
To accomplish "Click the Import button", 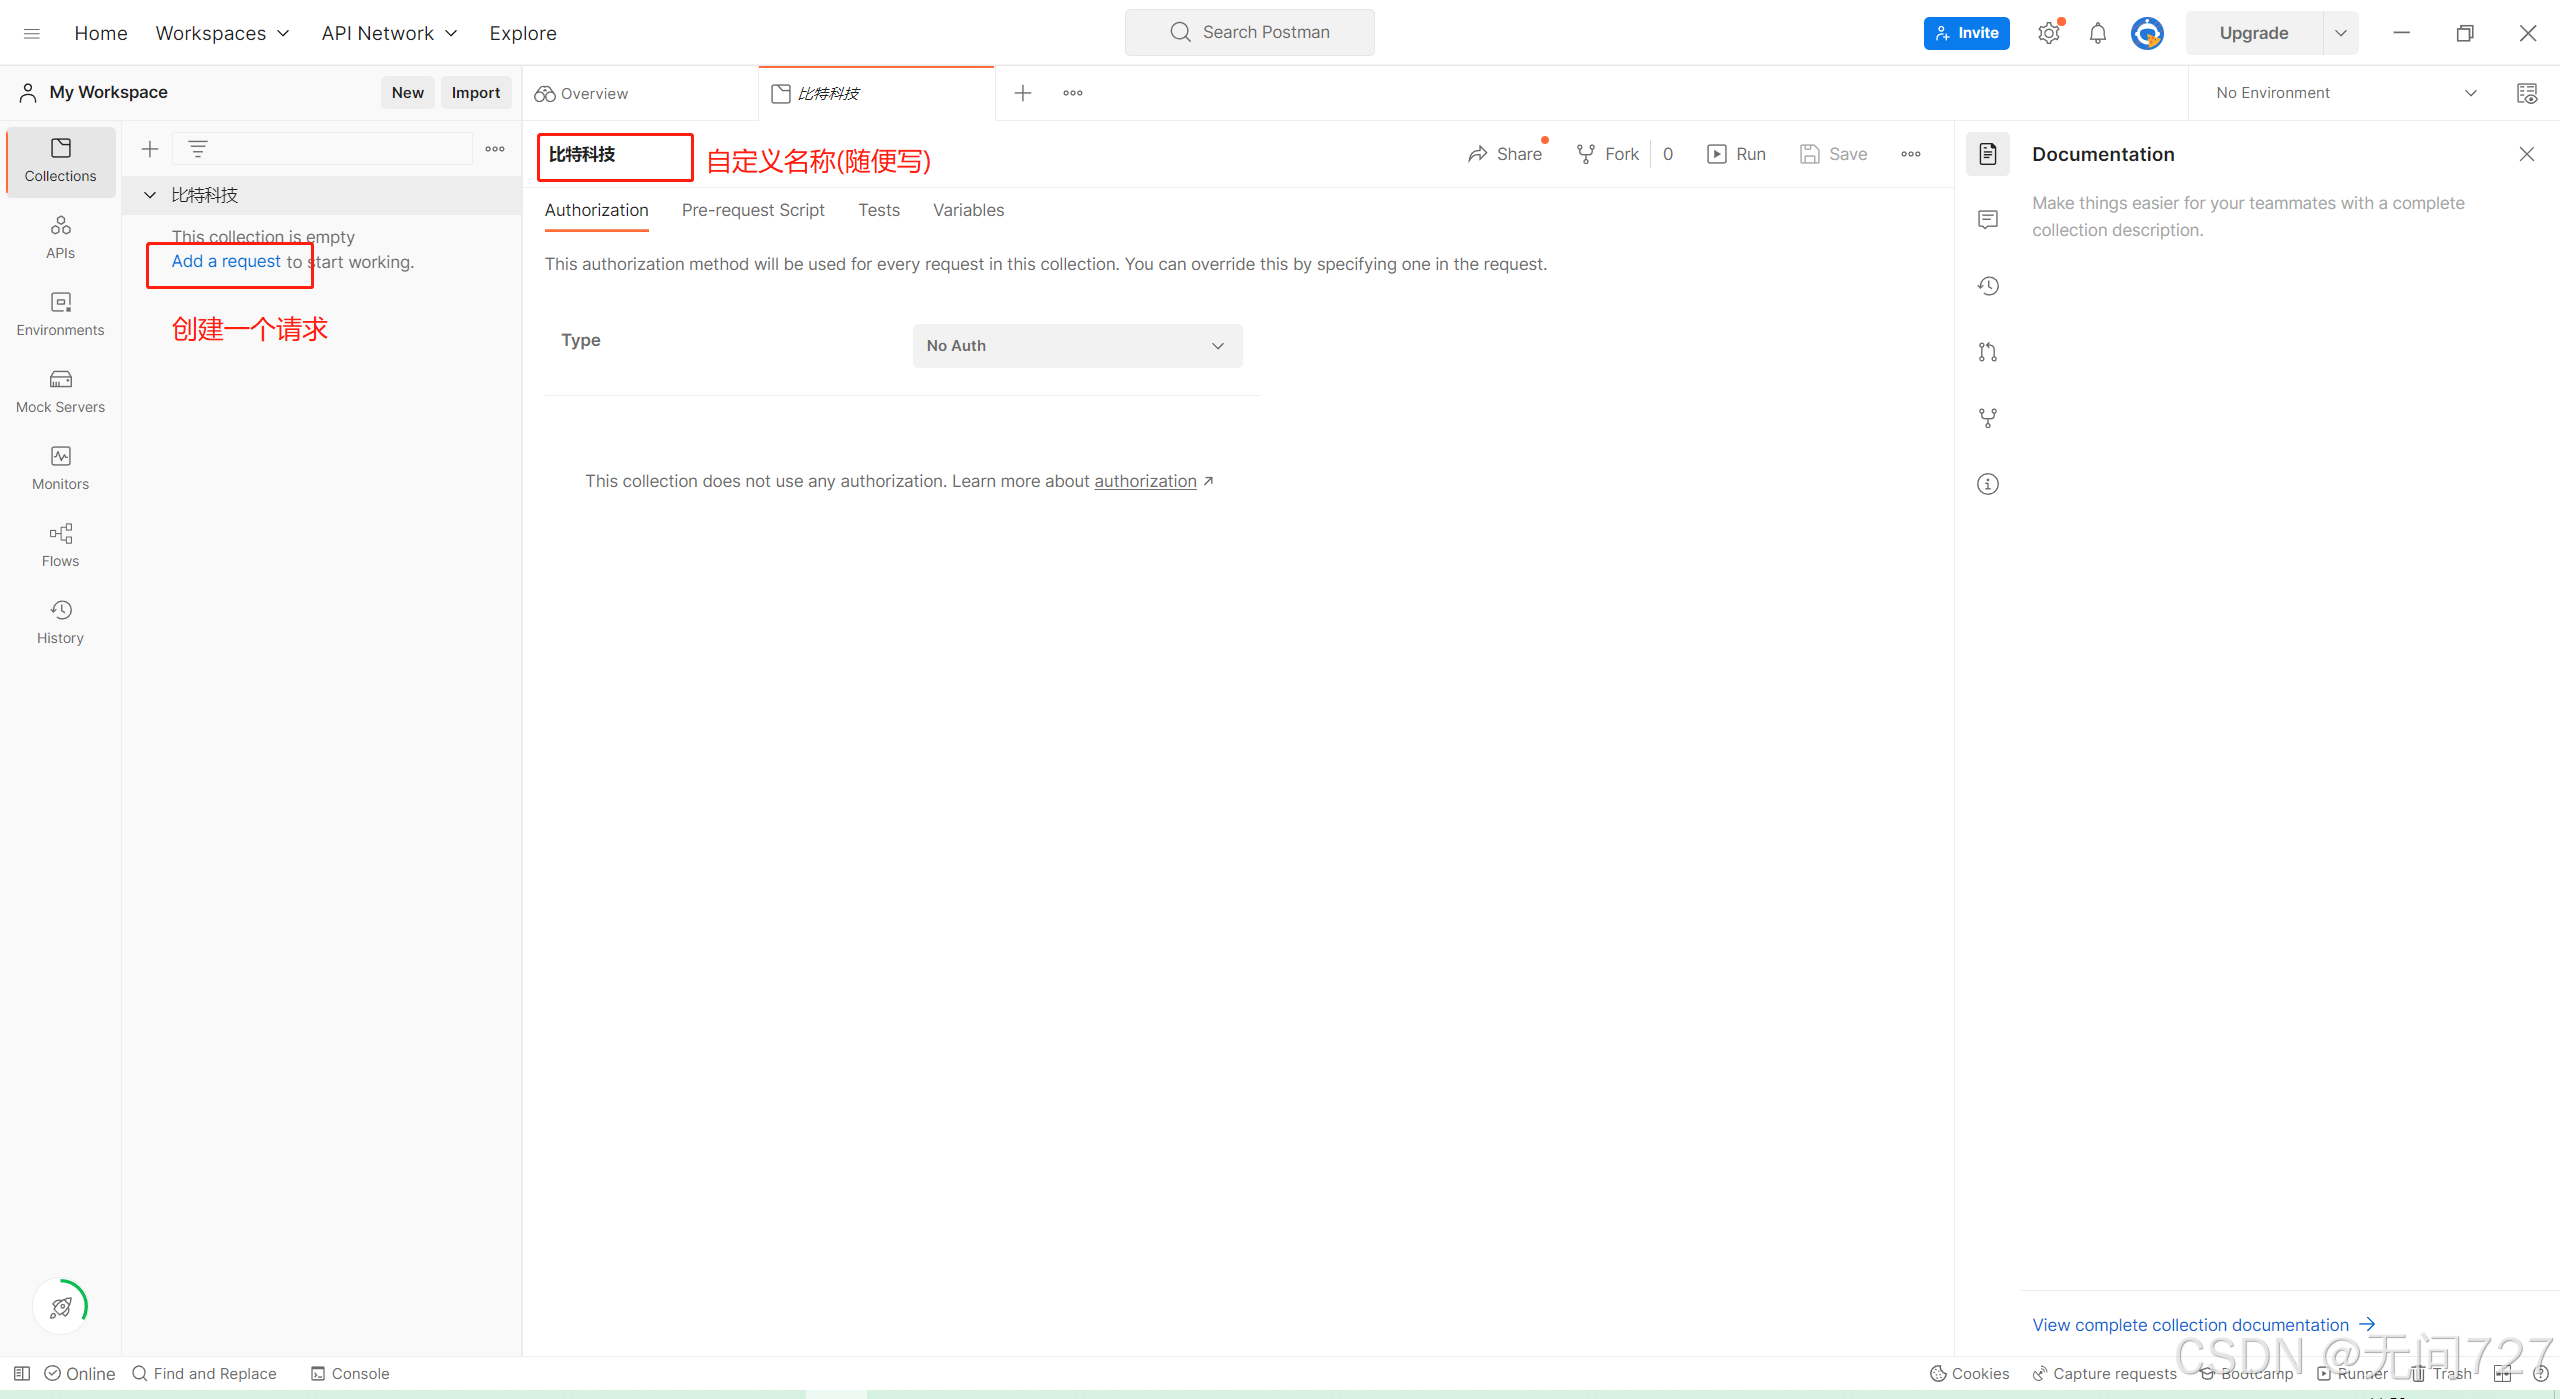I will (475, 92).
